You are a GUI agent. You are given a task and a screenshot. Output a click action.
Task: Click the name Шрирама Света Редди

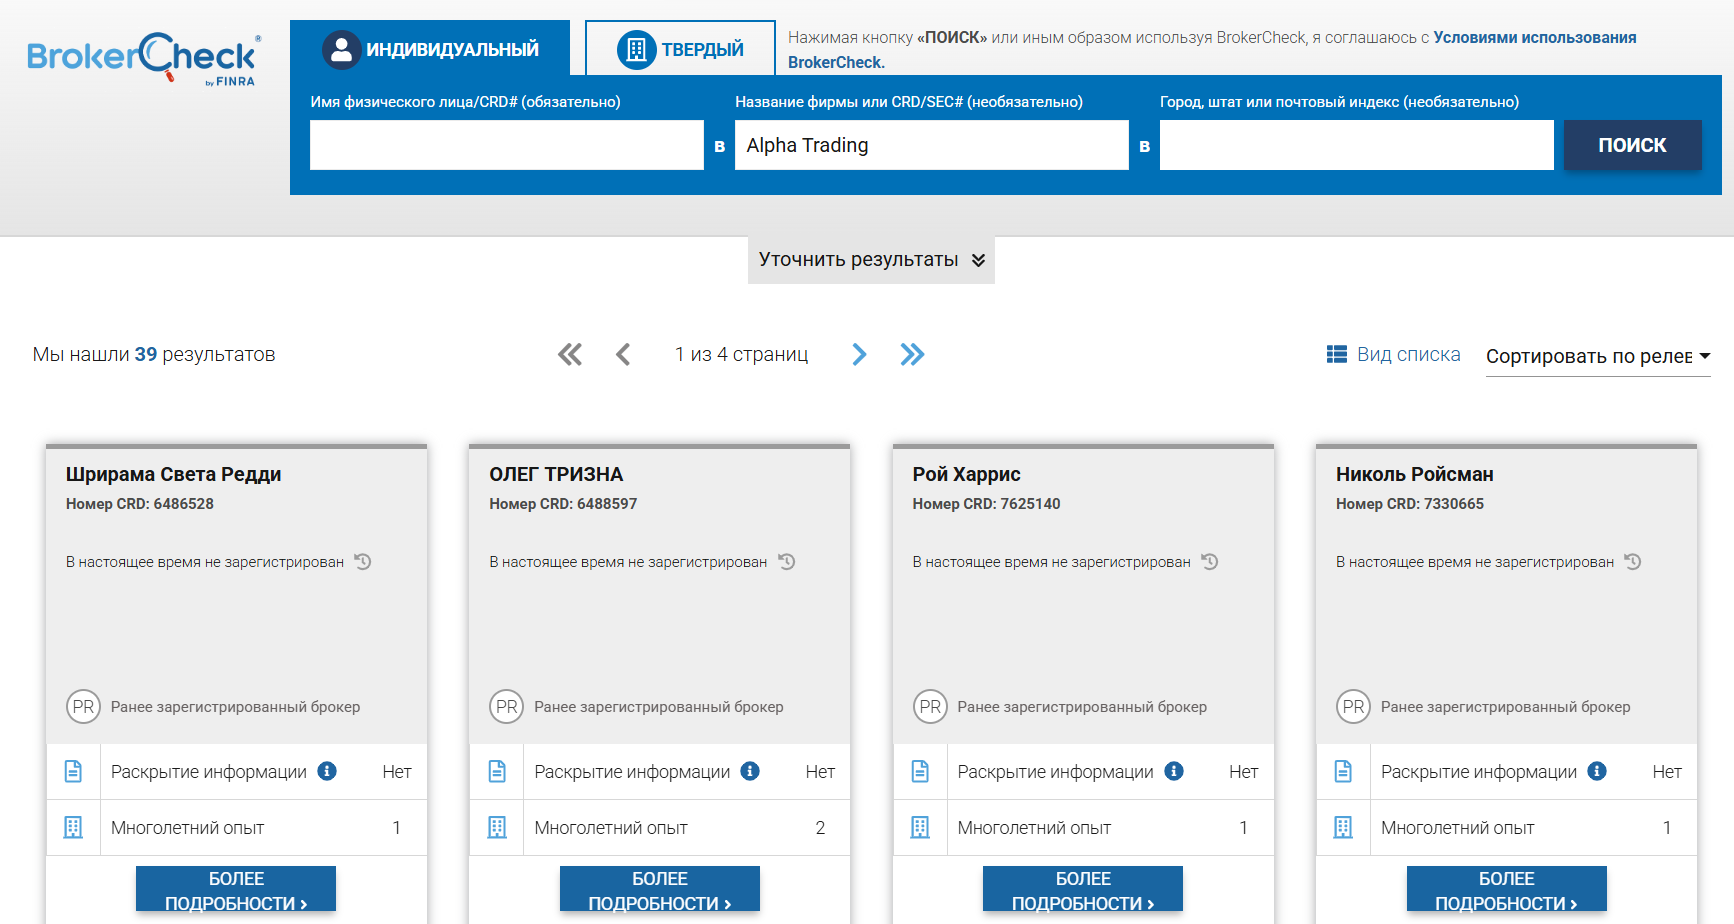(x=173, y=474)
